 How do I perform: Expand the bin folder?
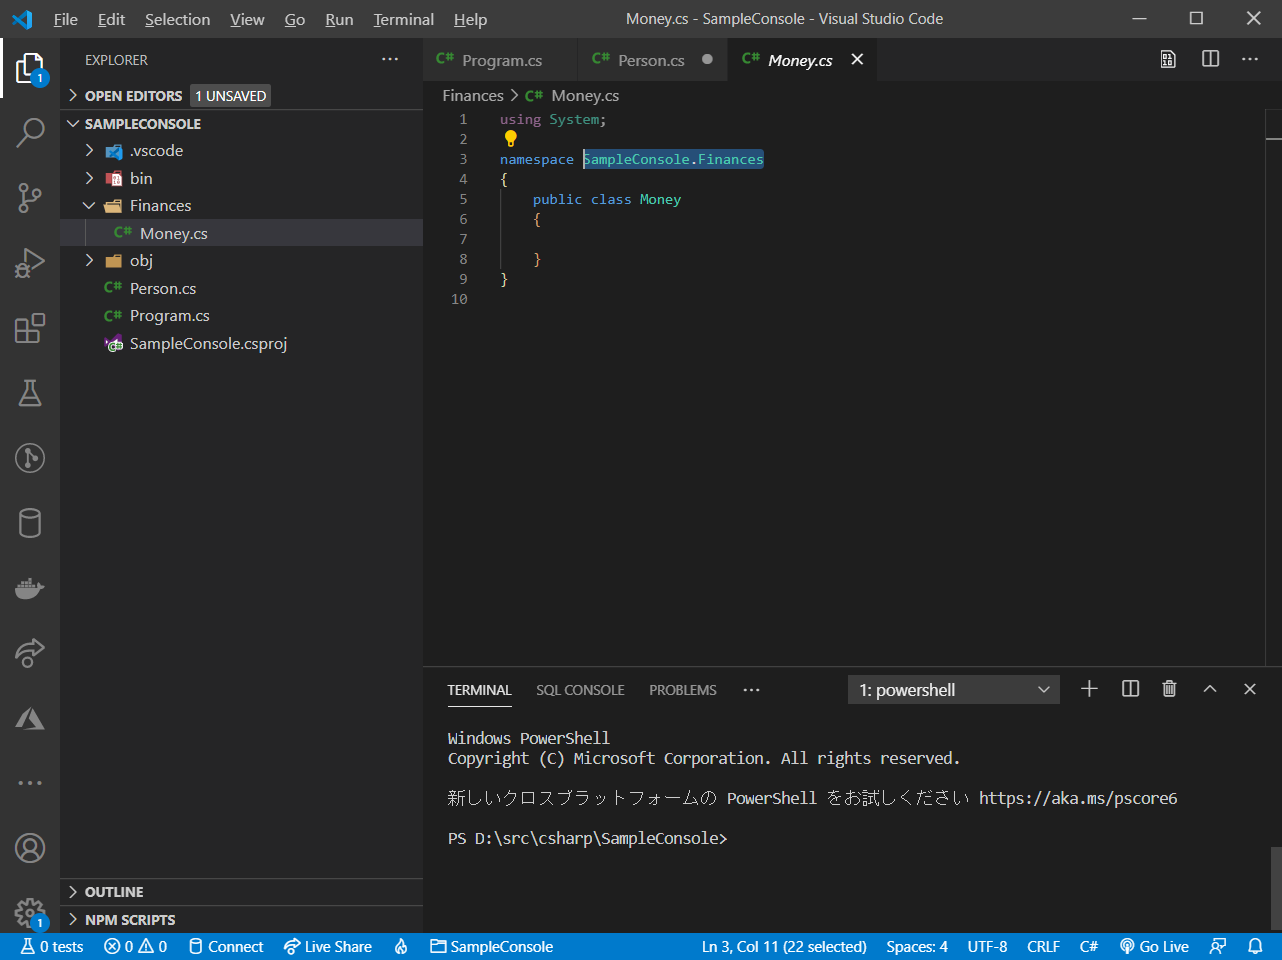point(242,178)
